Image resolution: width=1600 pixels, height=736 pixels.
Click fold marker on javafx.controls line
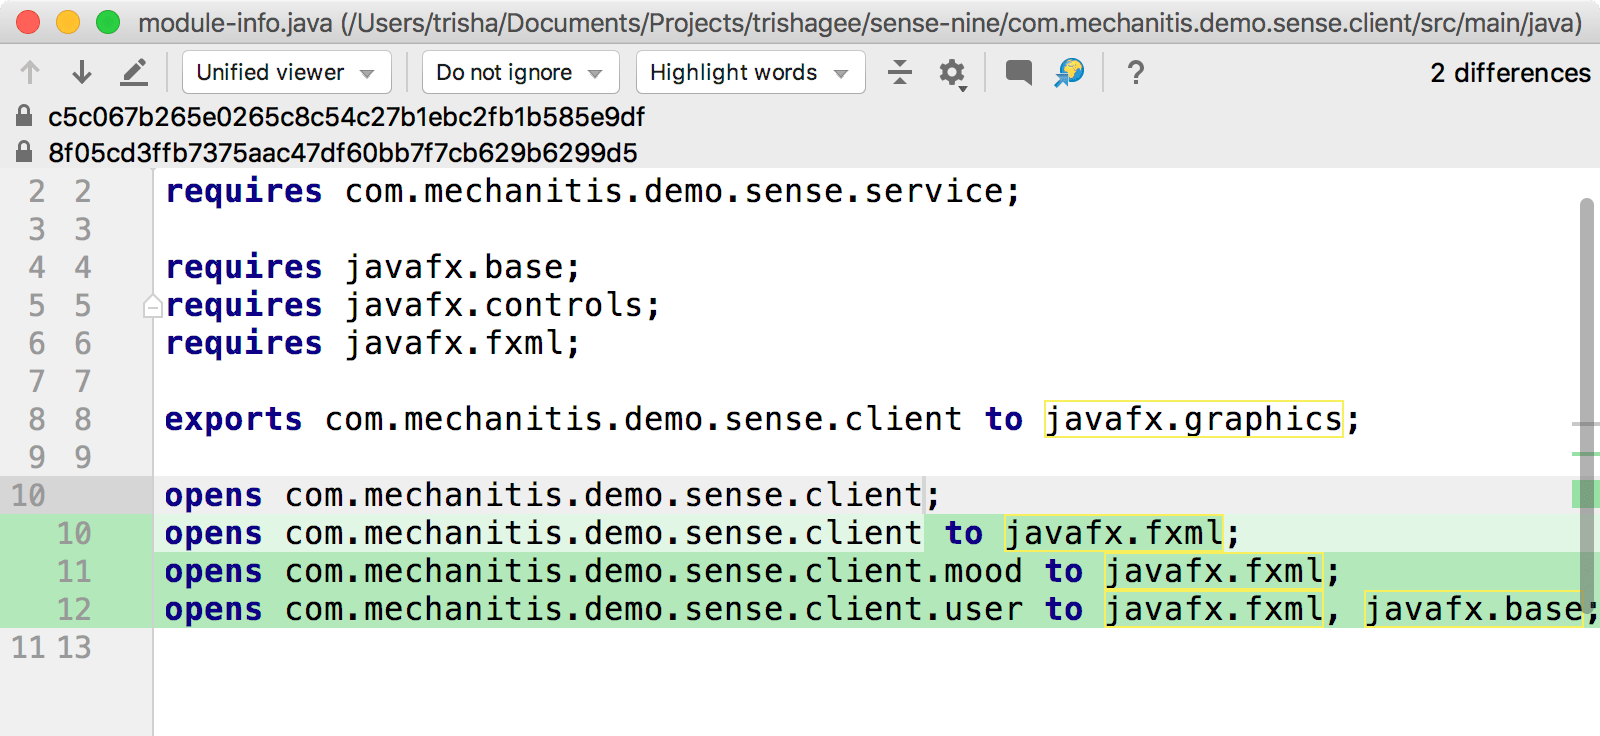pos(152,306)
